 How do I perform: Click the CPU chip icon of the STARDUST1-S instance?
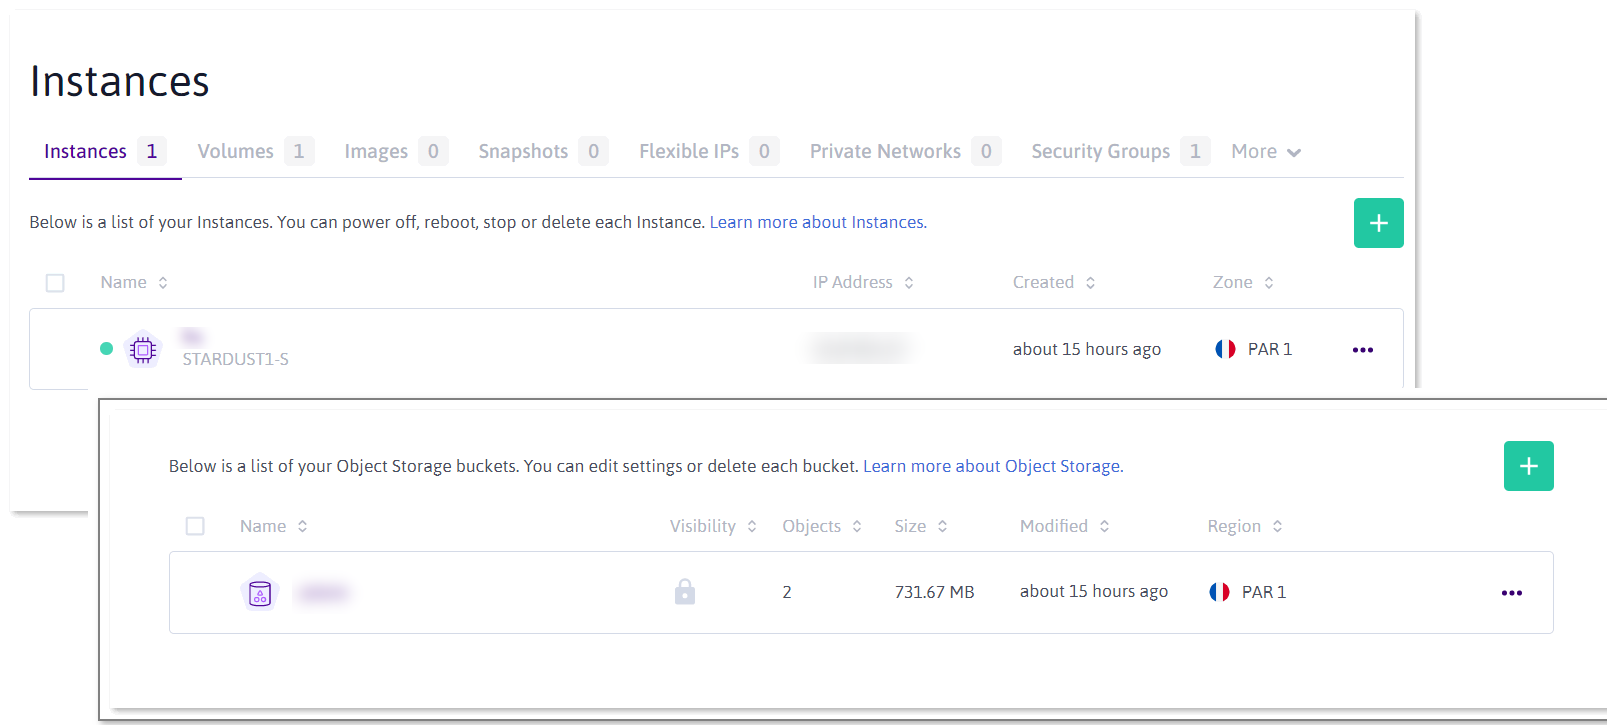[143, 349]
